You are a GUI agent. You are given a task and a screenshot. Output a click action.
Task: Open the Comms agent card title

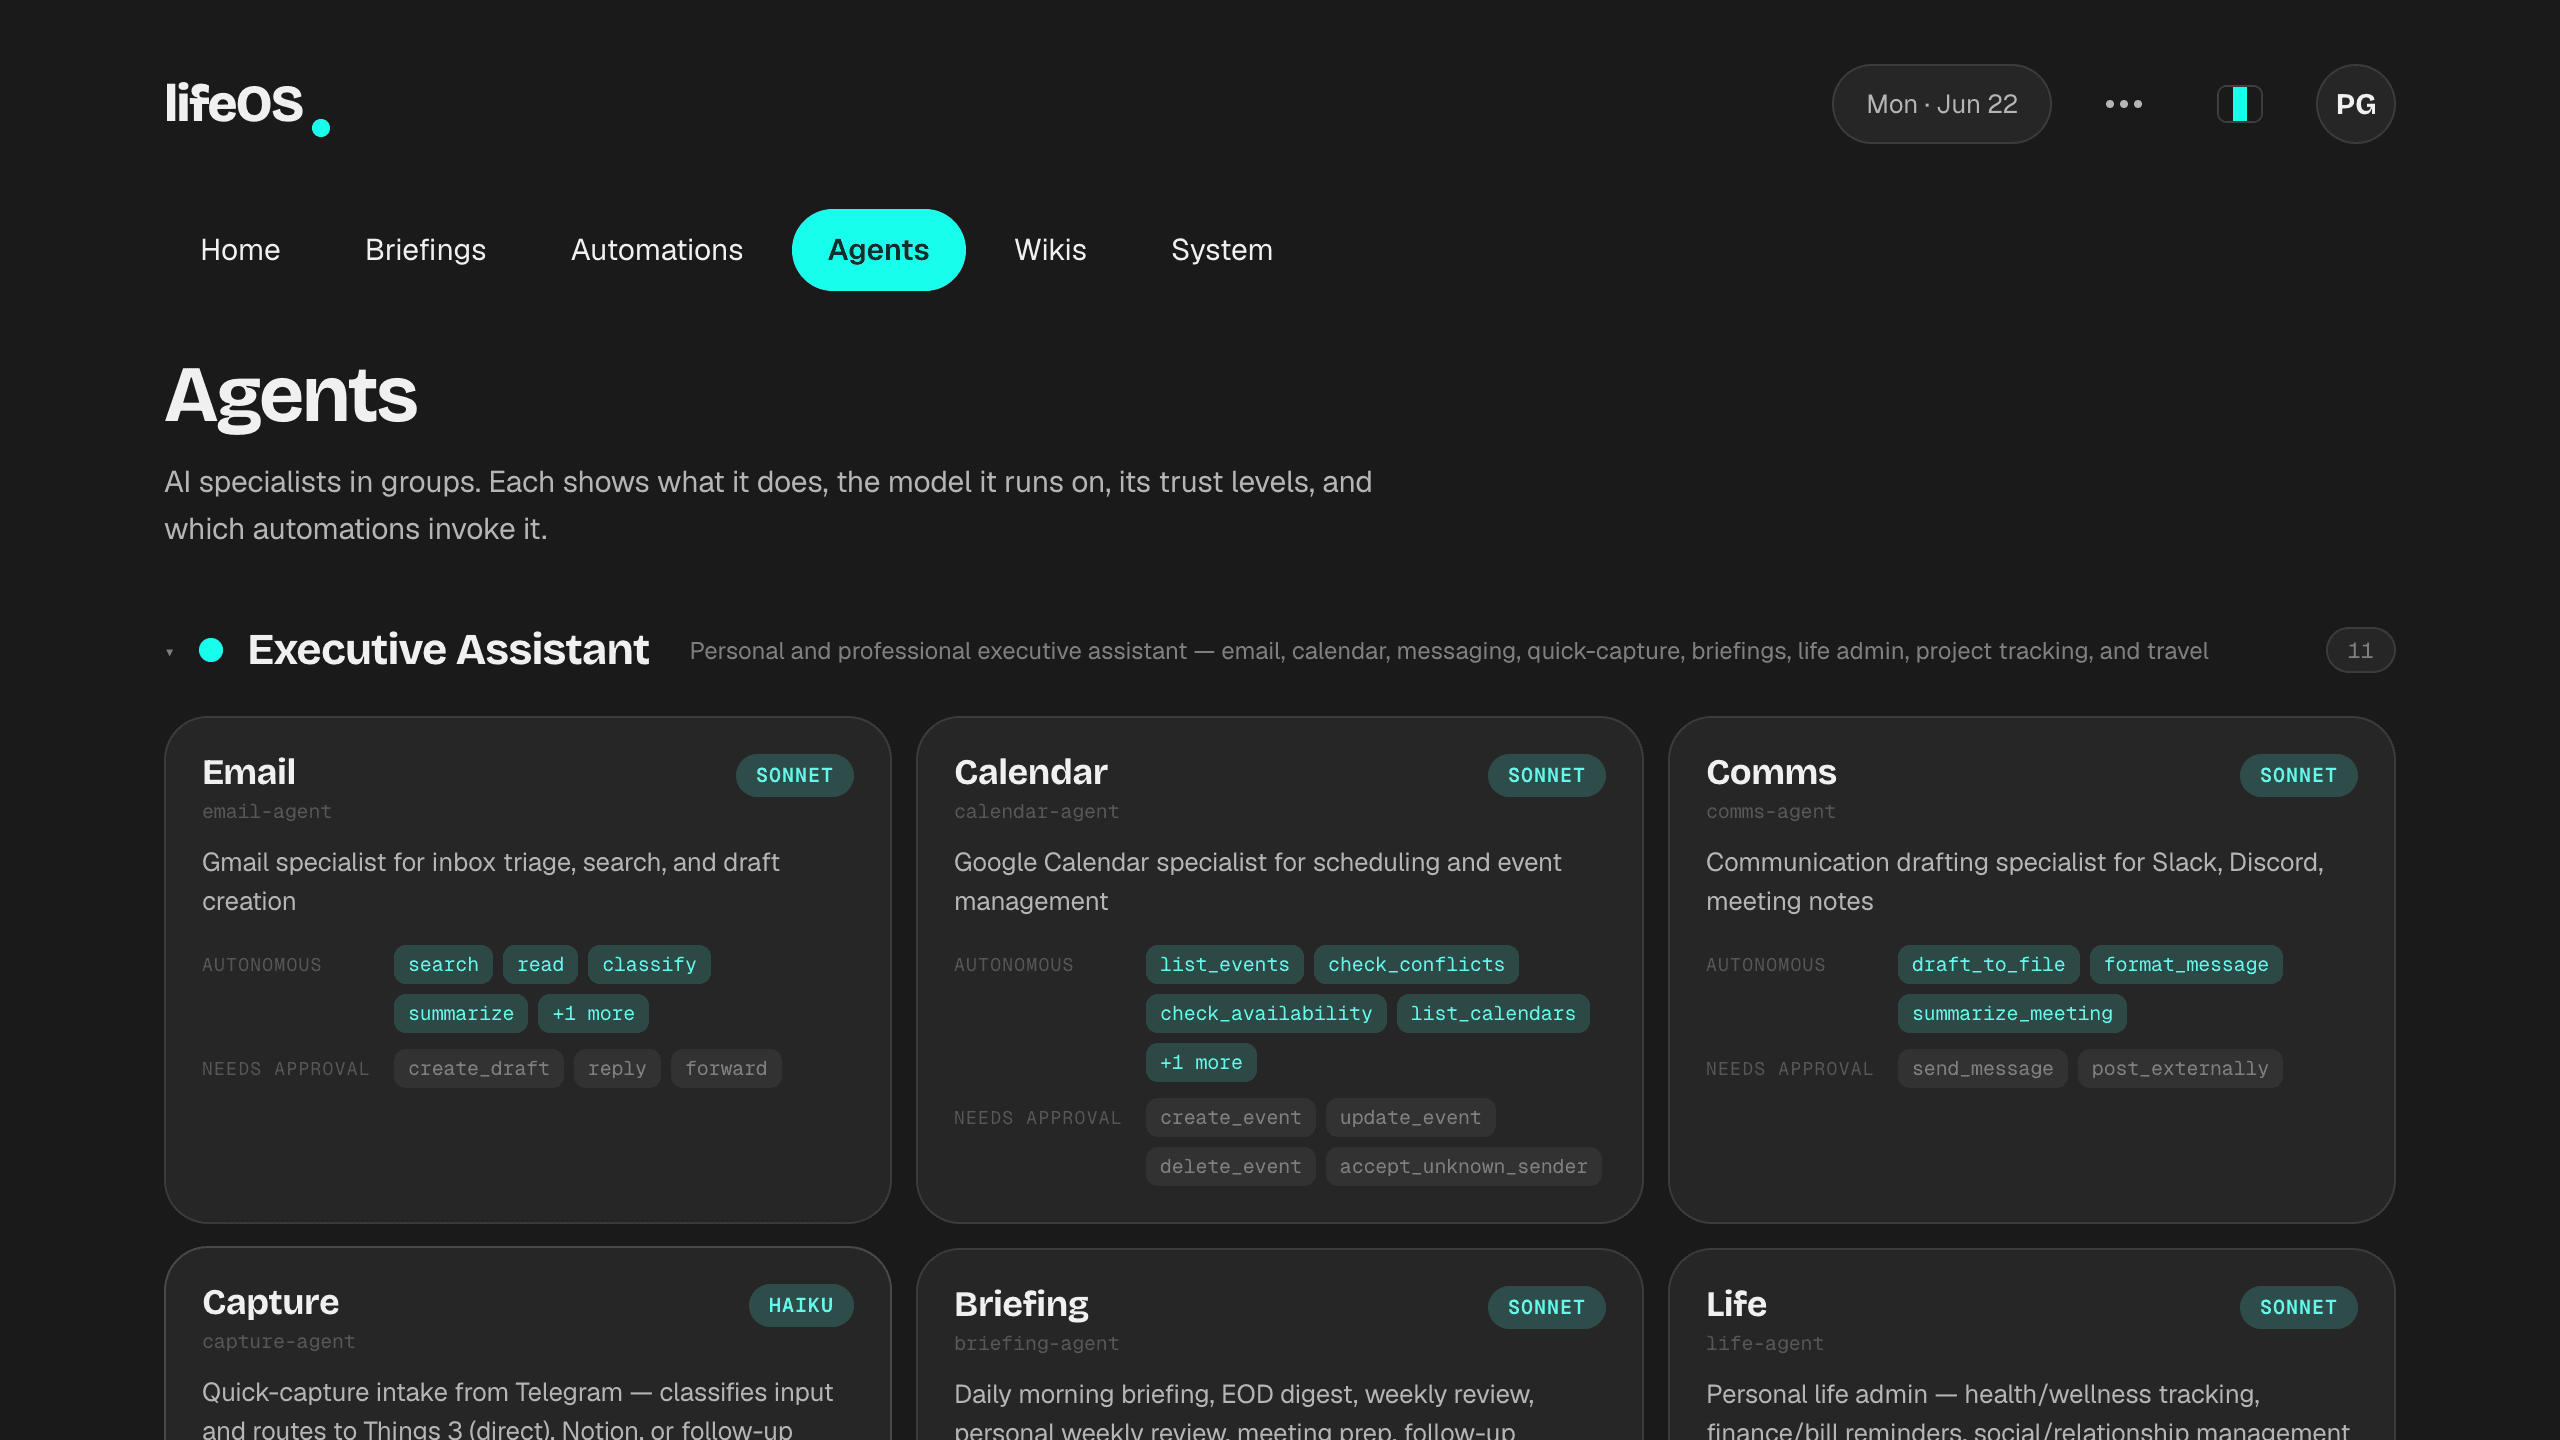point(1771,772)
